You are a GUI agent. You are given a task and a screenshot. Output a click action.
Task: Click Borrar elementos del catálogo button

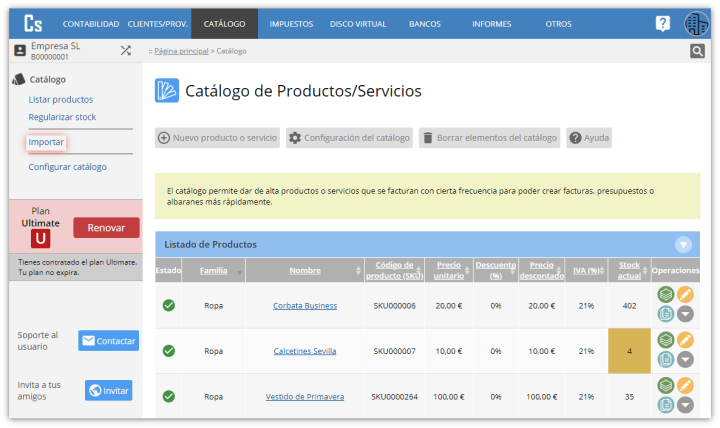tap(489, 138)
